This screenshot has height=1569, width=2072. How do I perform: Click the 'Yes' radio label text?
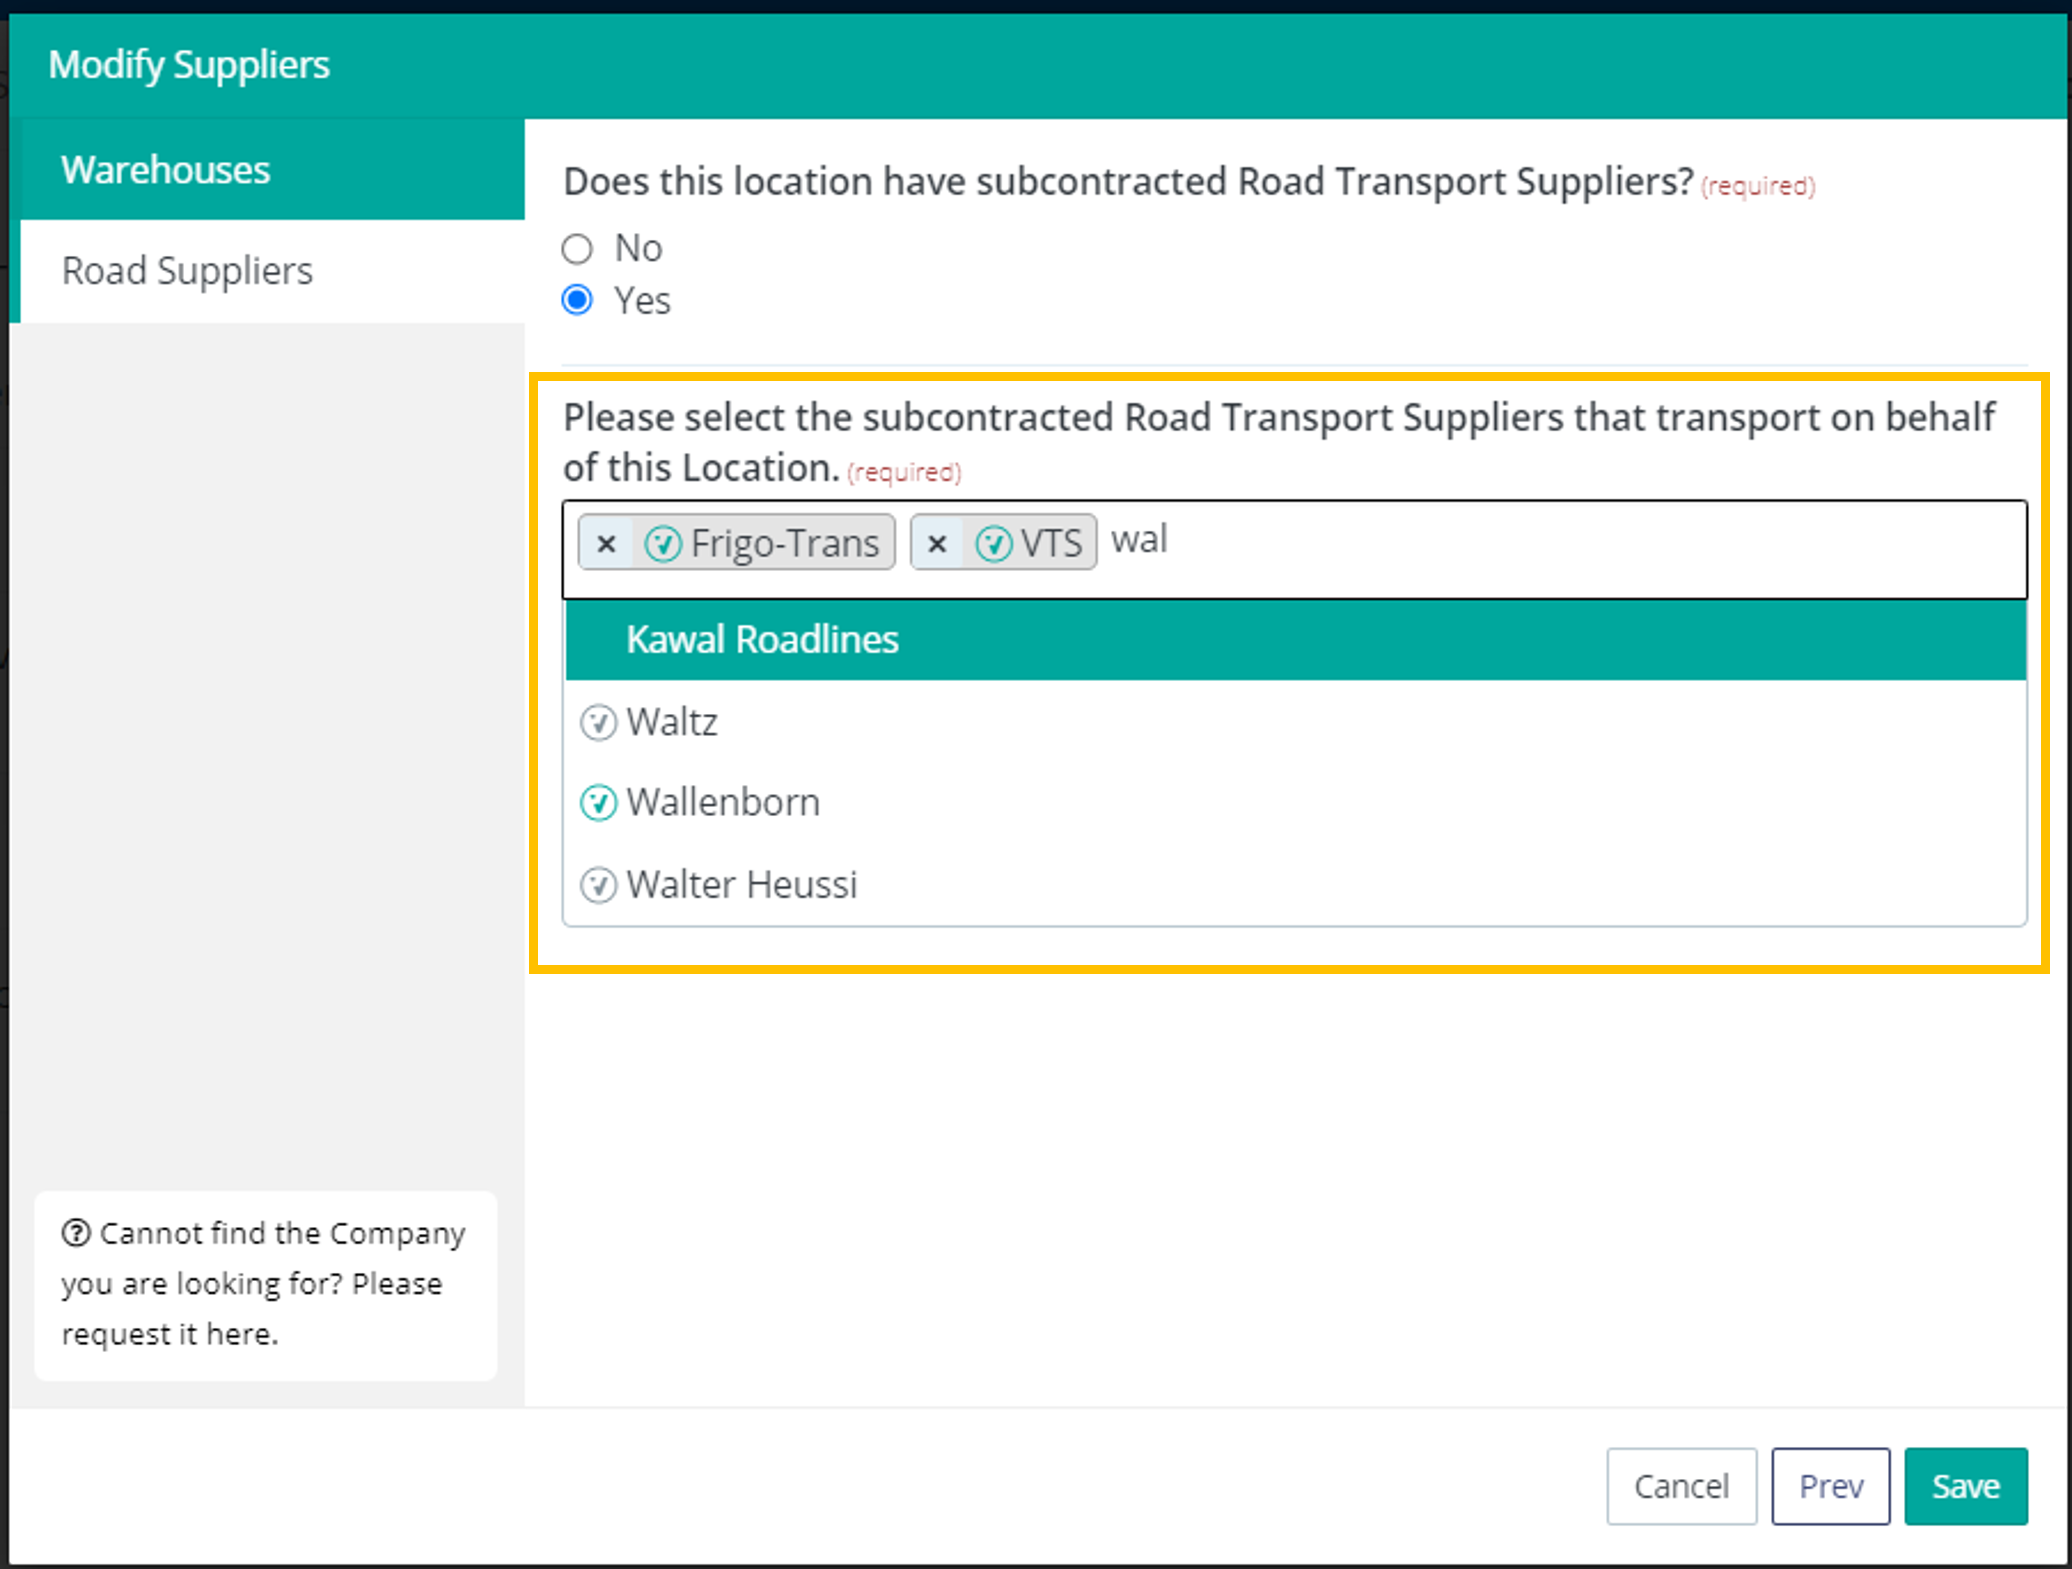[642, 300]
